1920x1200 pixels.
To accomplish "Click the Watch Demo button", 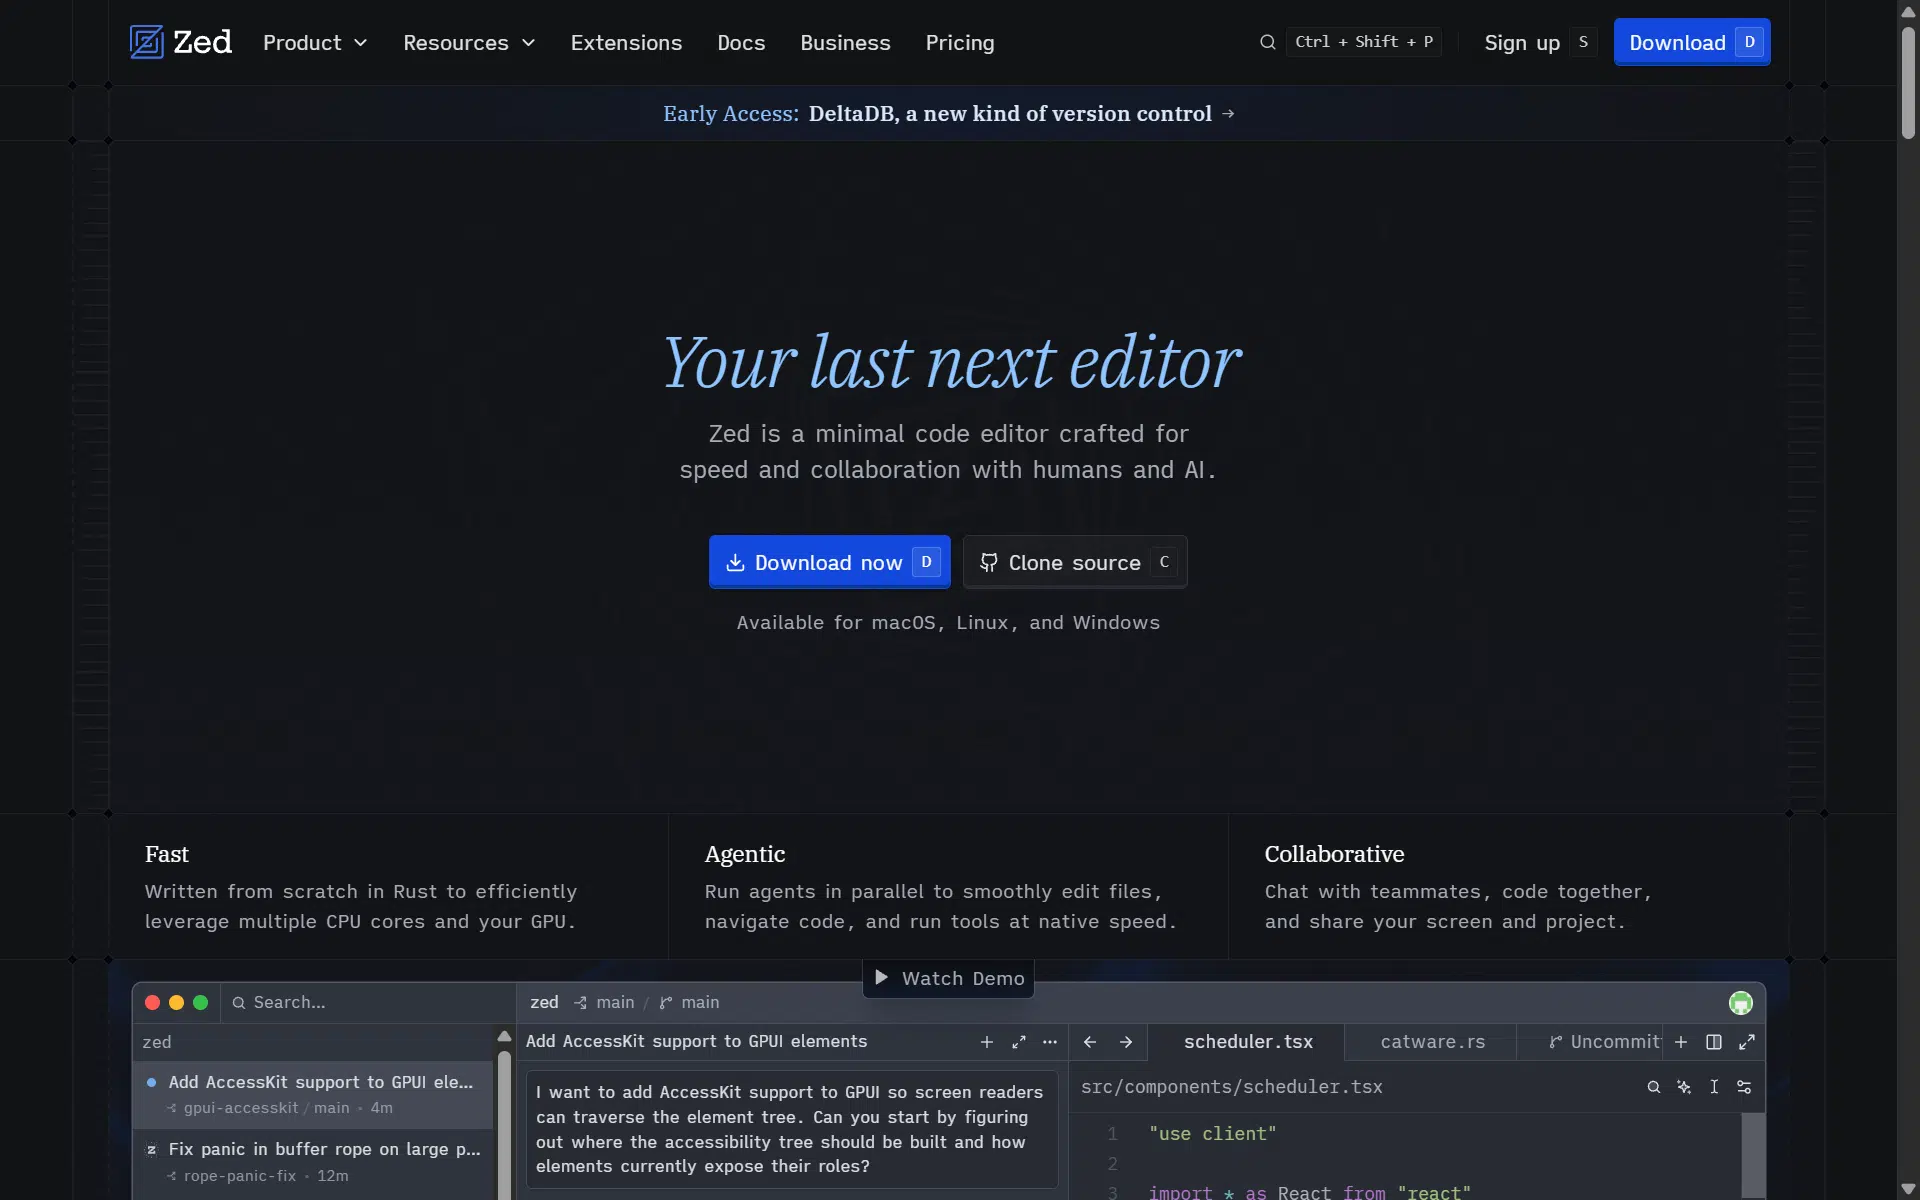I will tap(948, 978).
